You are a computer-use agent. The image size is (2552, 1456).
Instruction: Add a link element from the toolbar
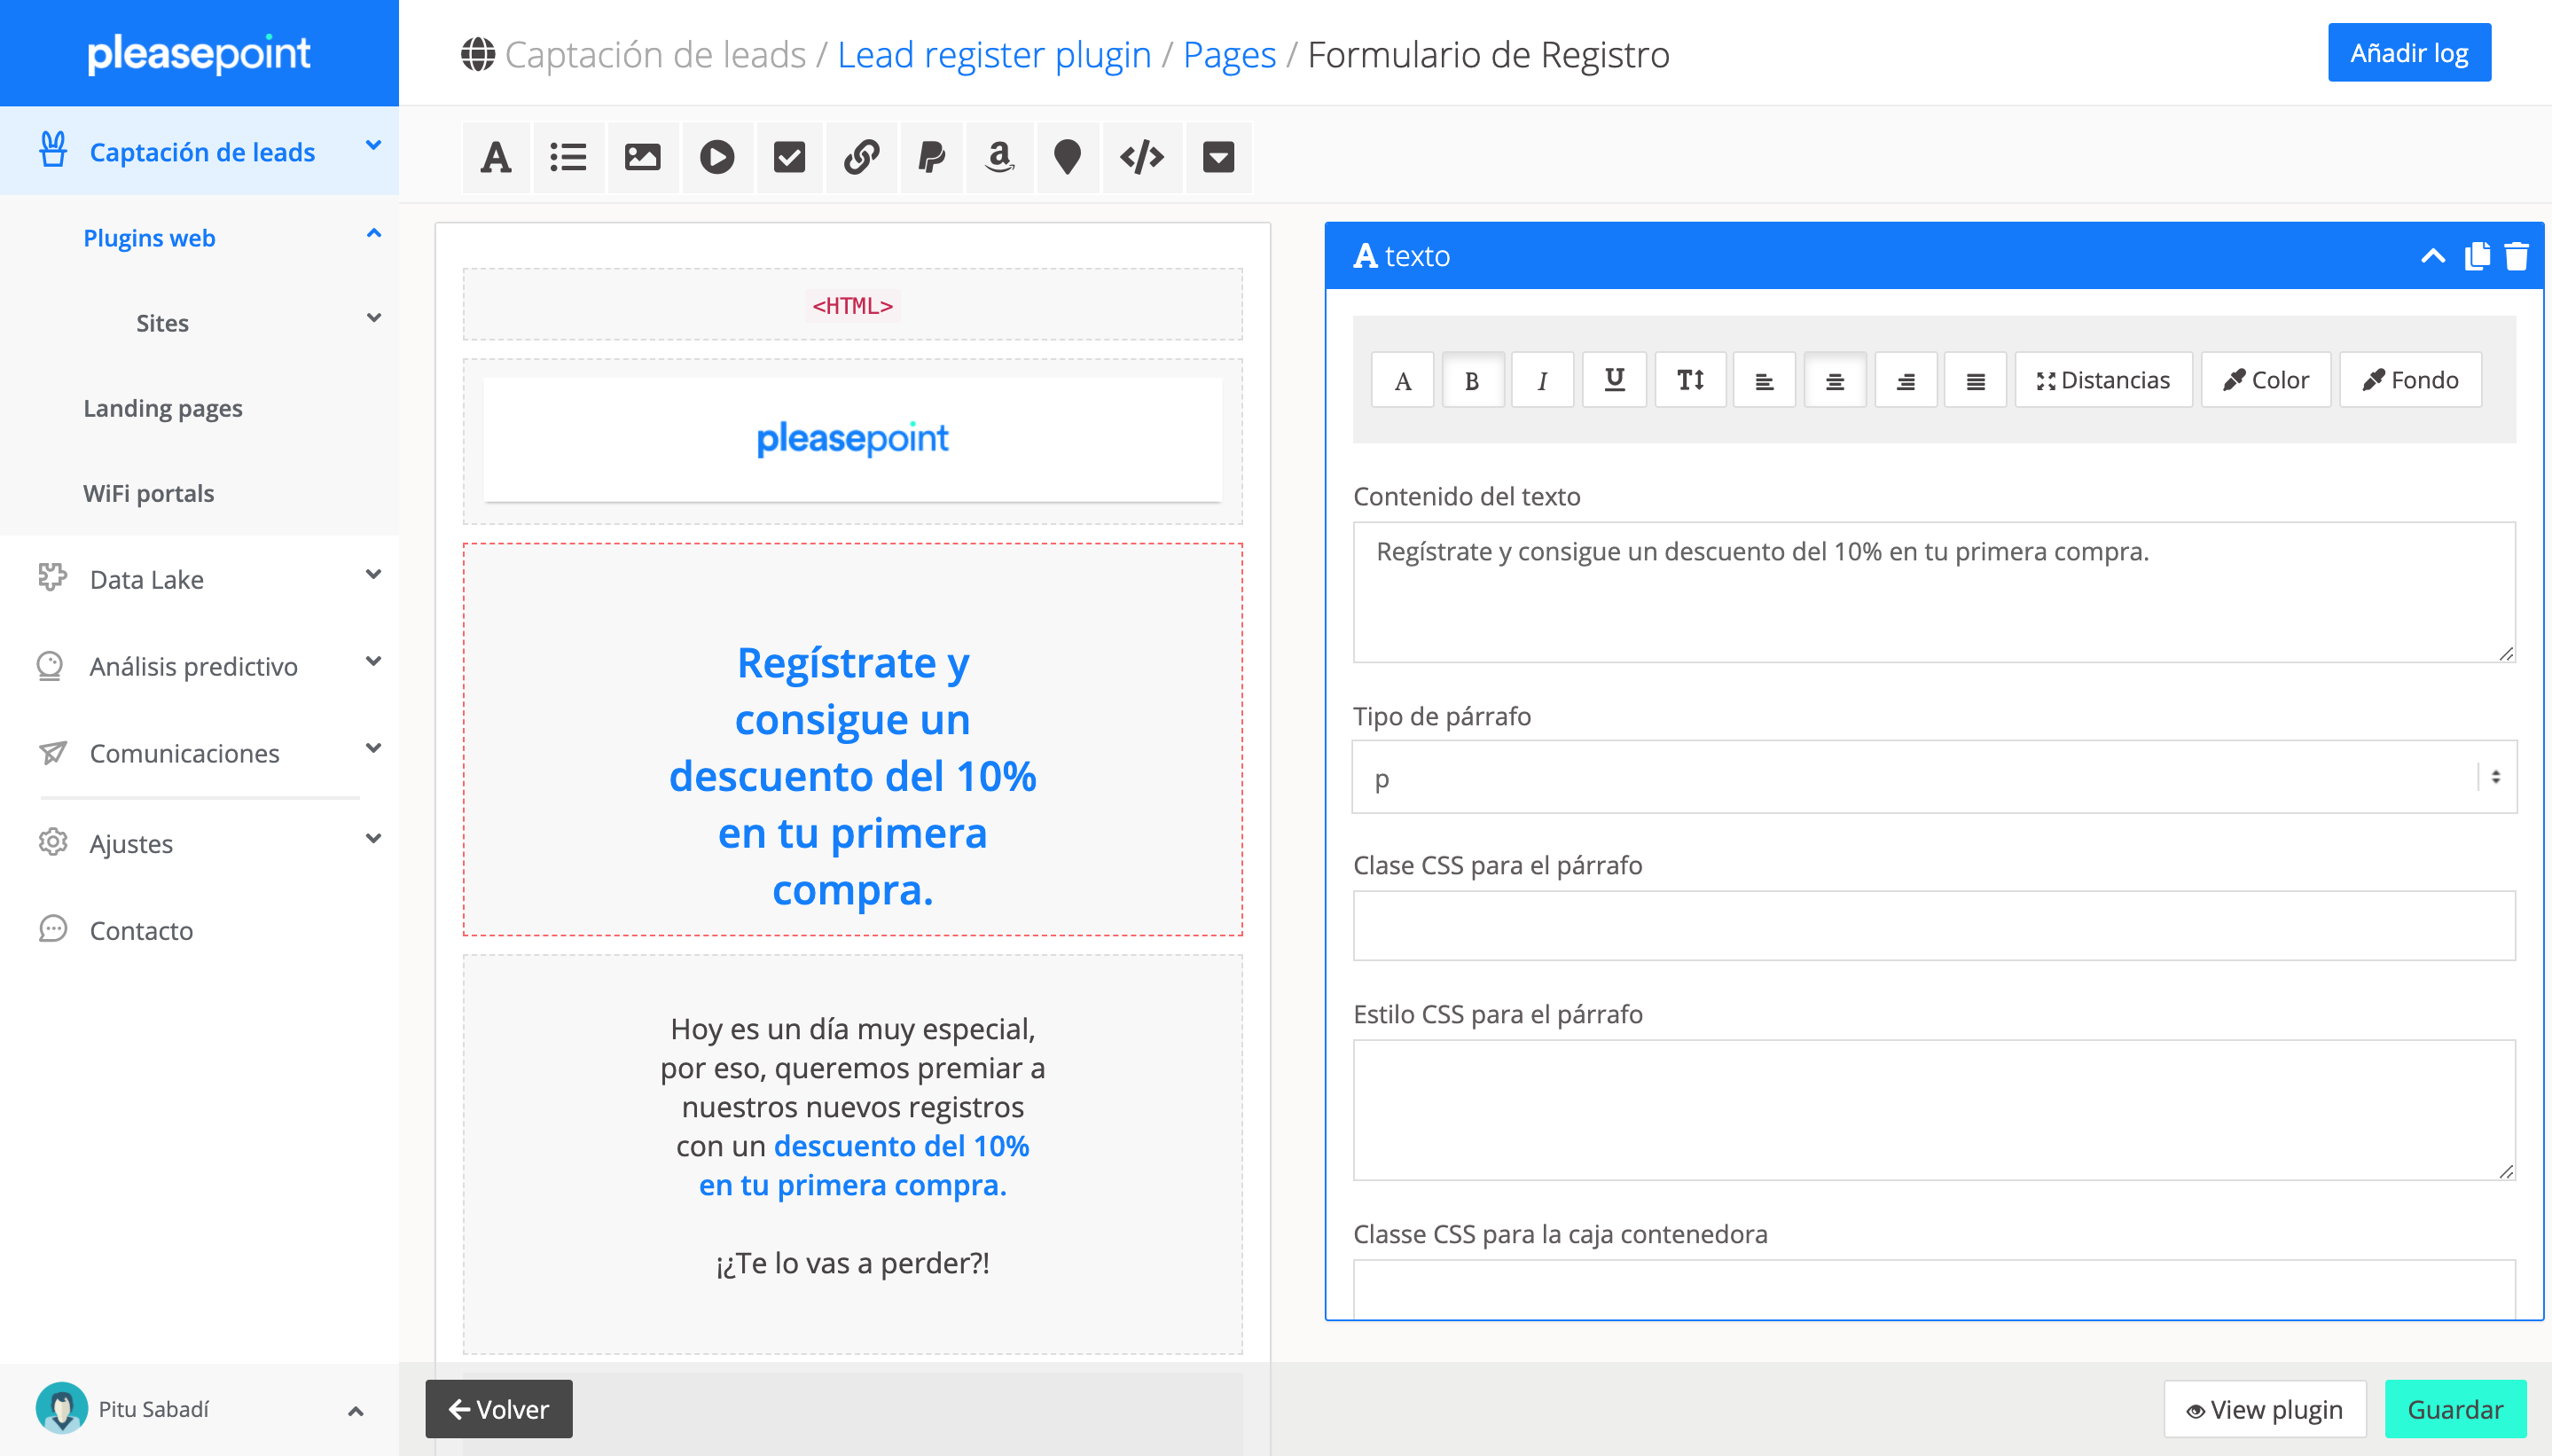pos(861,157)
